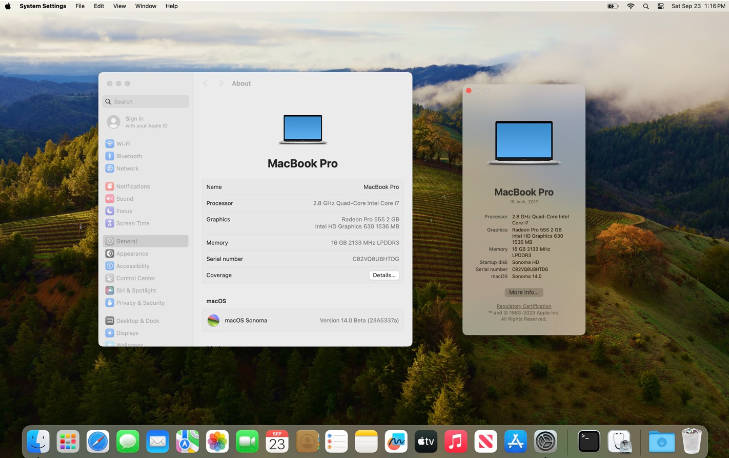Image resolution: width=729 pixels, height=458 pixels.
Task: Open Reminders from the Dock
Action: click(x=337, y=441)
